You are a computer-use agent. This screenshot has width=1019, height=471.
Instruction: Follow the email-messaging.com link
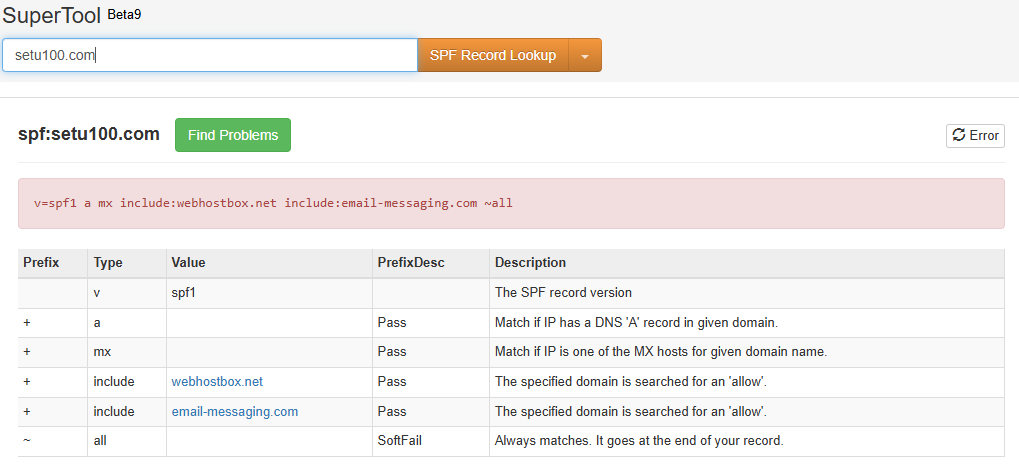[234, 411]
